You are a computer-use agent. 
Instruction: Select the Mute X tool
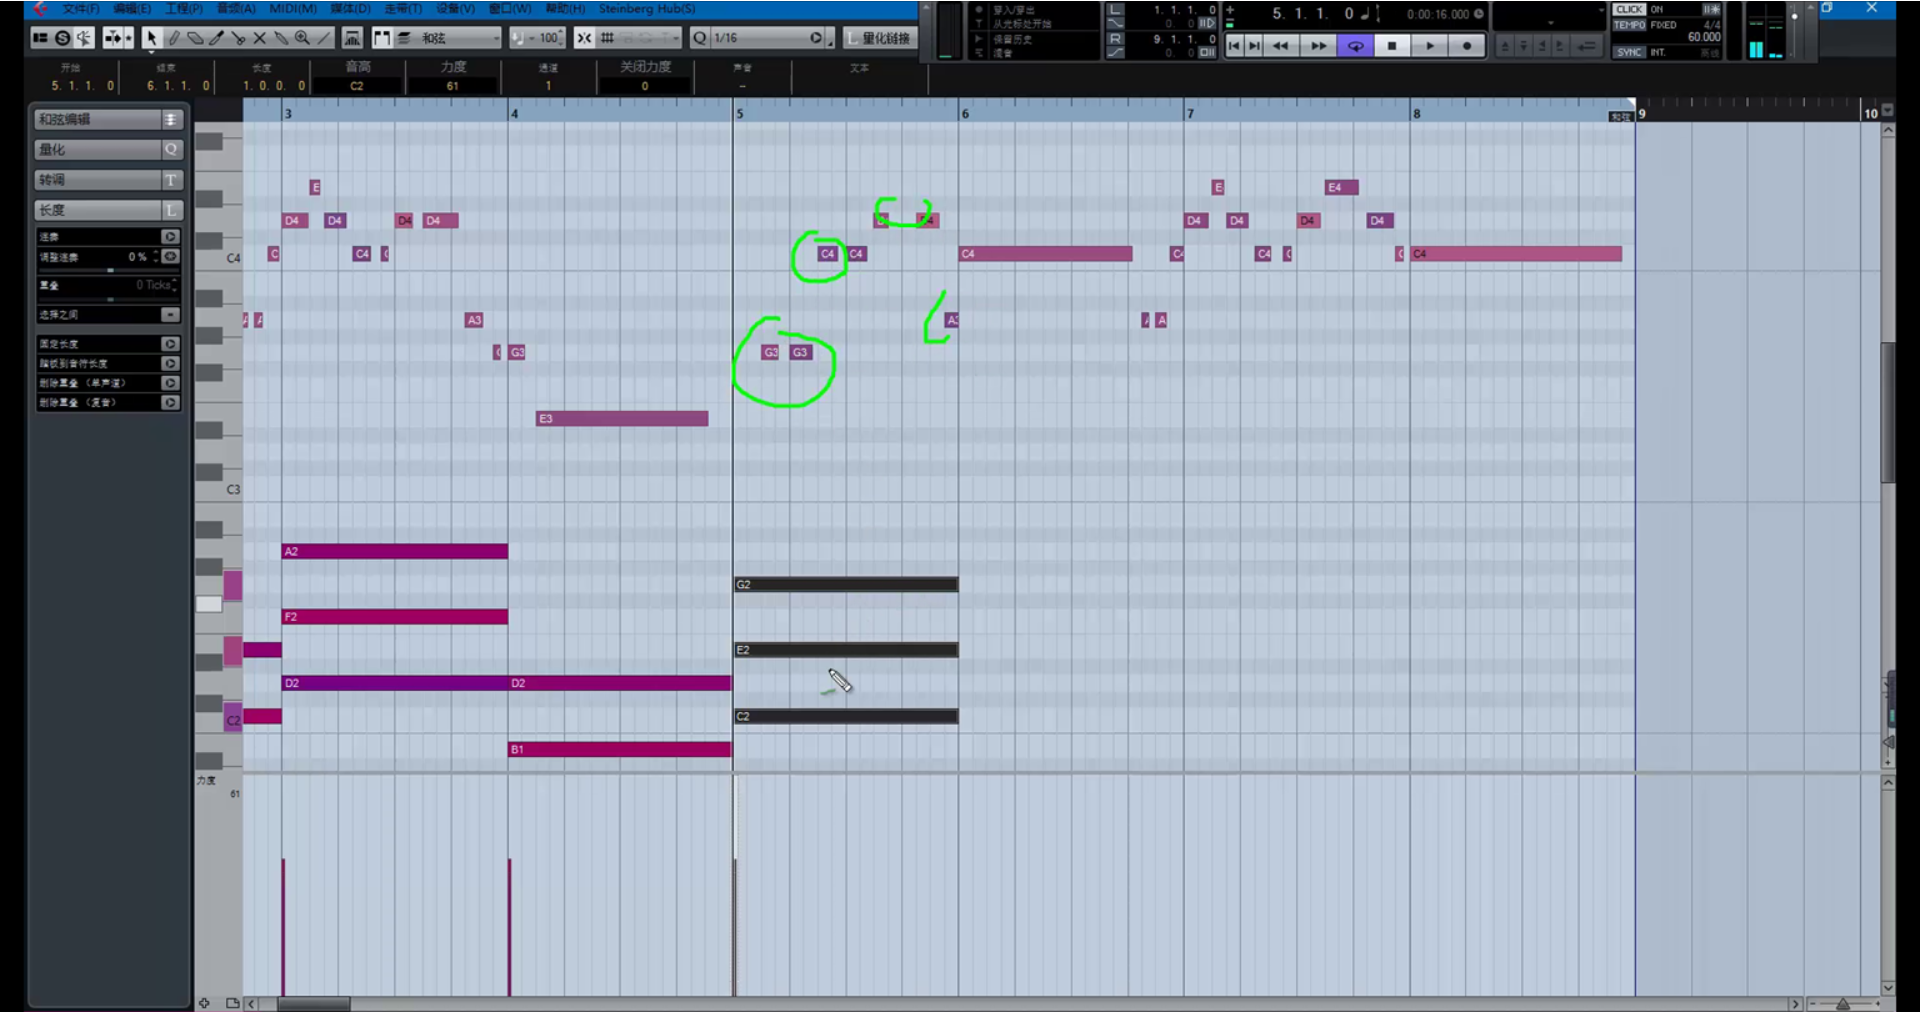click(x=259, y=38)
